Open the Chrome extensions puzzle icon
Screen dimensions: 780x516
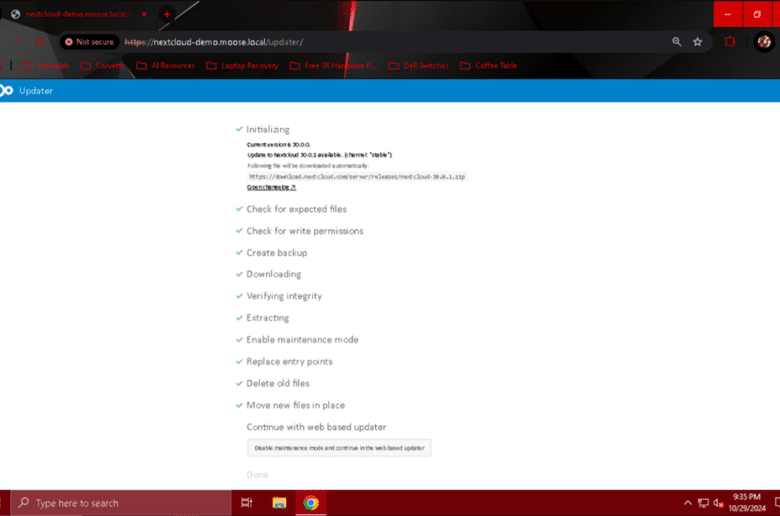[x=730, y=42]
